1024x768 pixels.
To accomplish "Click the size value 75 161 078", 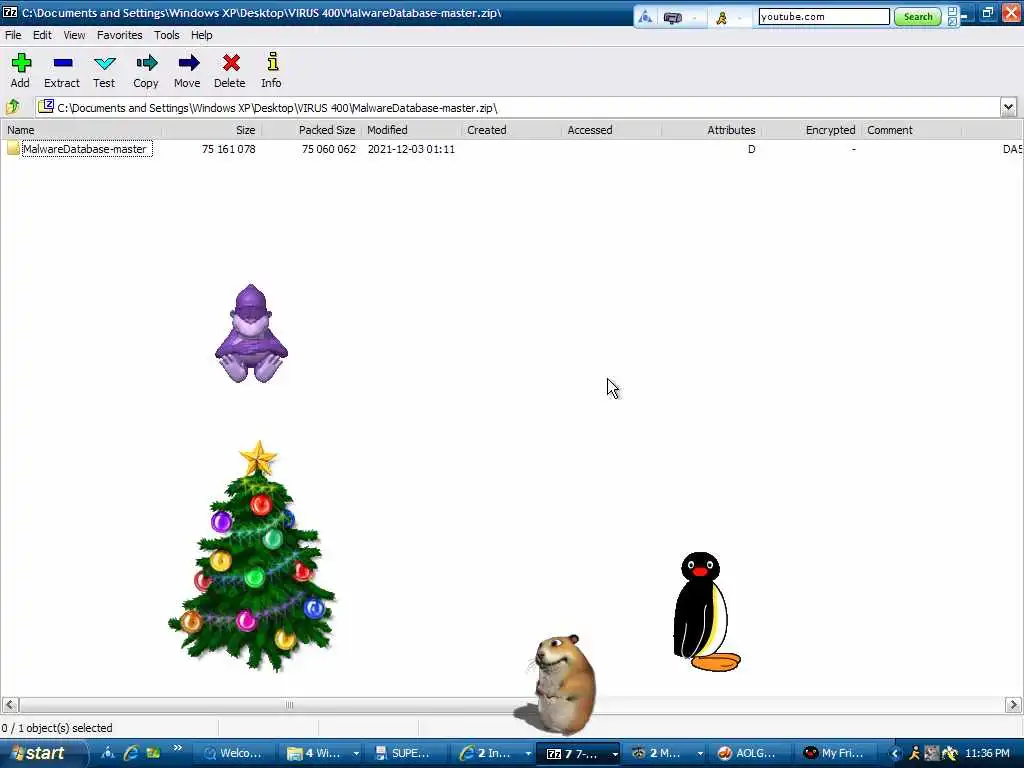I will (x=229, y=149).
